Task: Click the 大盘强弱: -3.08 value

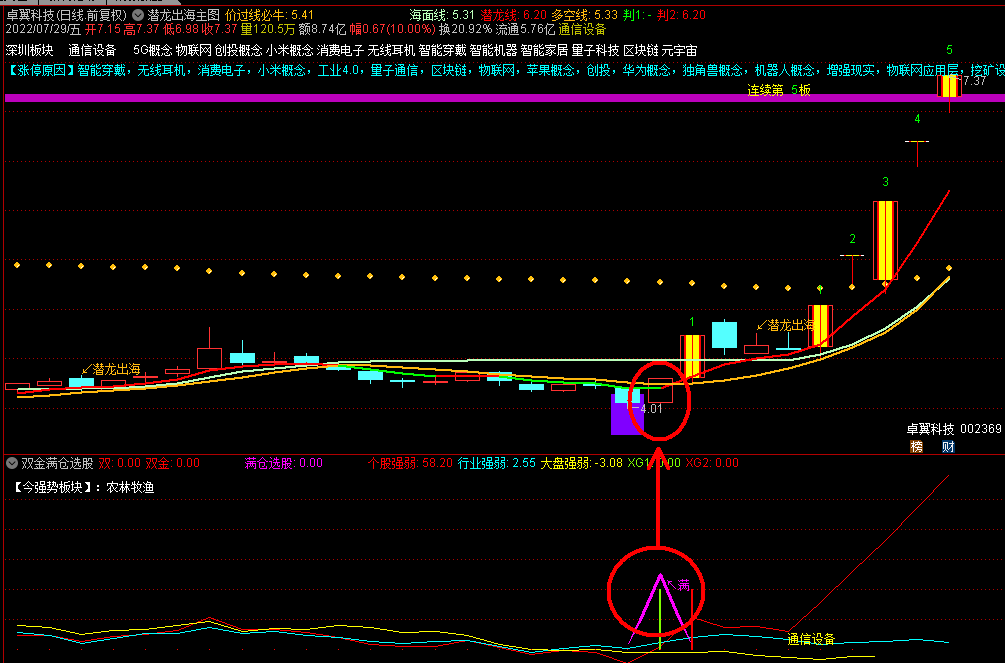Action: click(581, 463)
